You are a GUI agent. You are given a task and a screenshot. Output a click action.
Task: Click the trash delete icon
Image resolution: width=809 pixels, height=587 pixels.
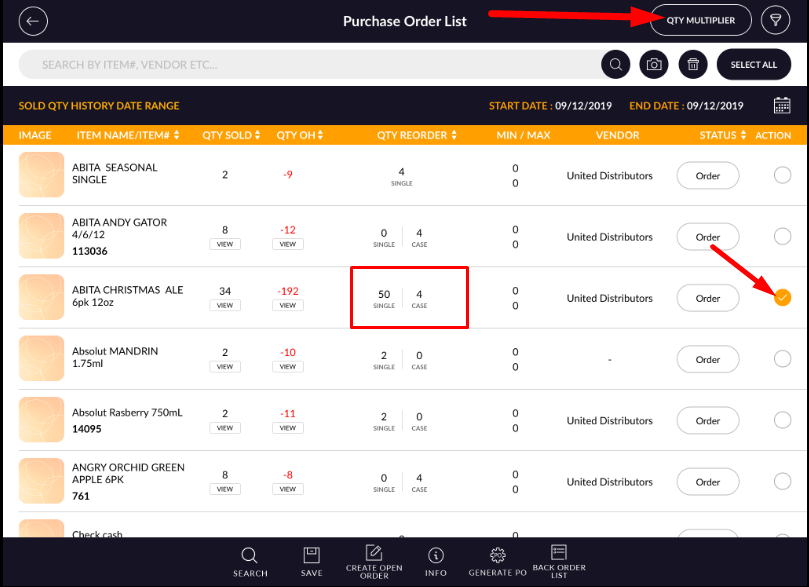[691, 65]
